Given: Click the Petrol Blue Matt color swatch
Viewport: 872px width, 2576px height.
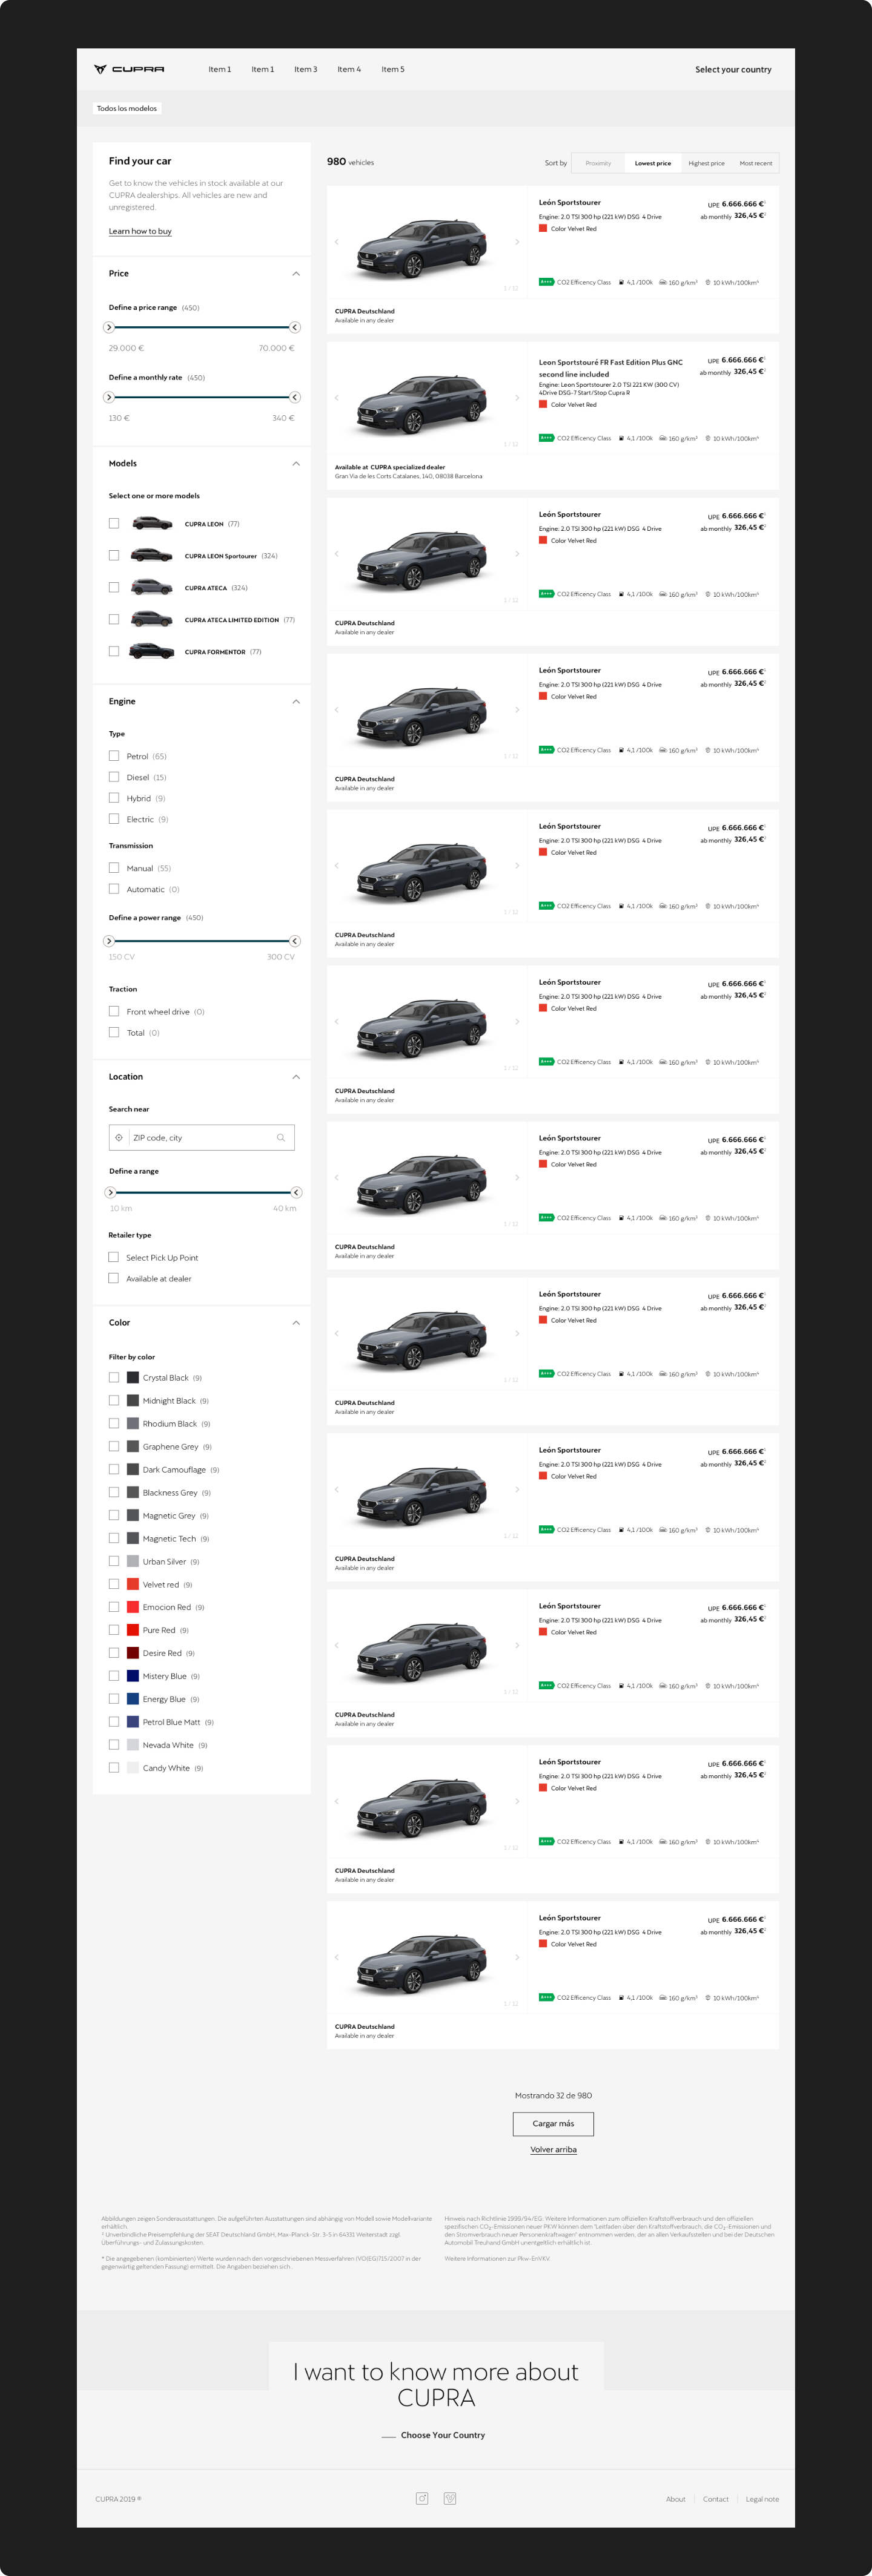Looking at the screenshot, I should point(133,1722).
